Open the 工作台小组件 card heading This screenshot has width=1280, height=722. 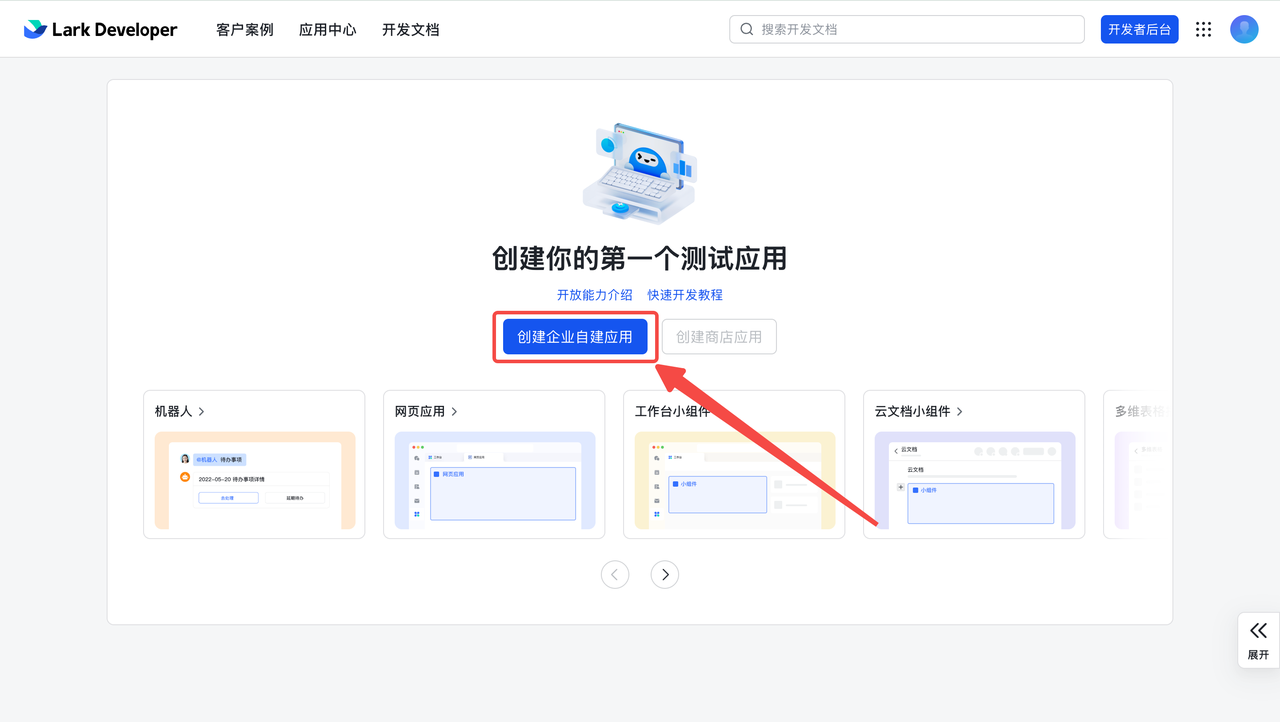click(x=672, y=411)
